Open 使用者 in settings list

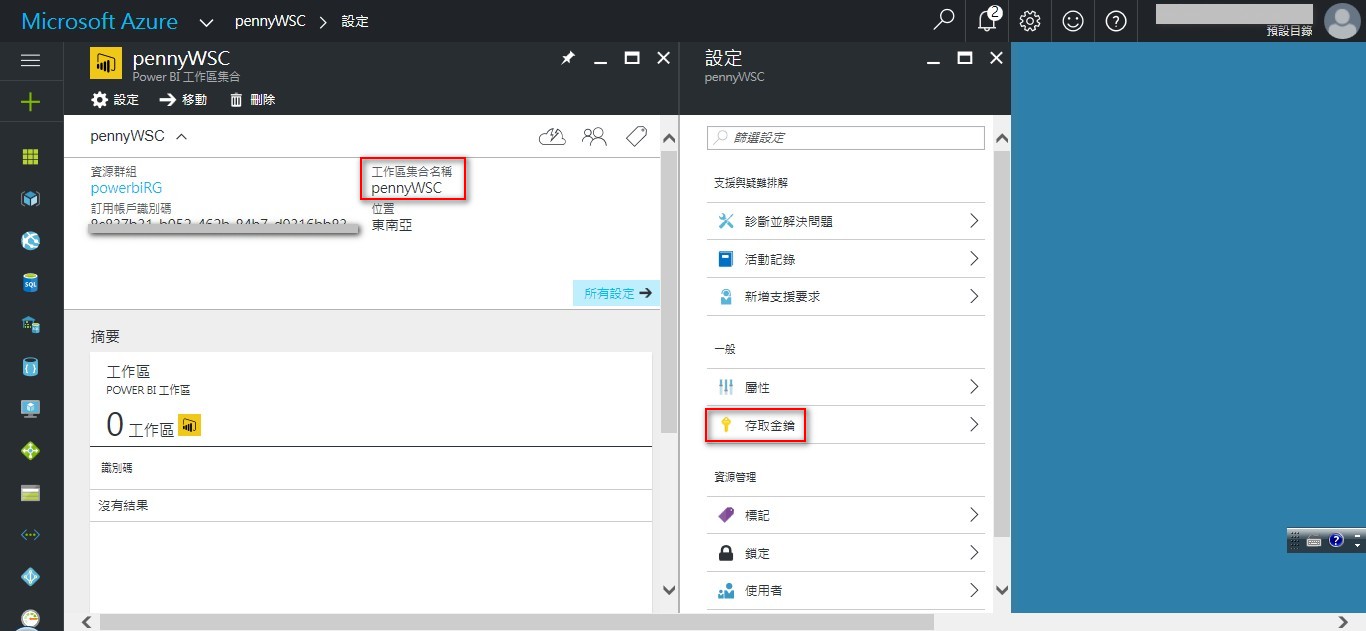[846, 591]
